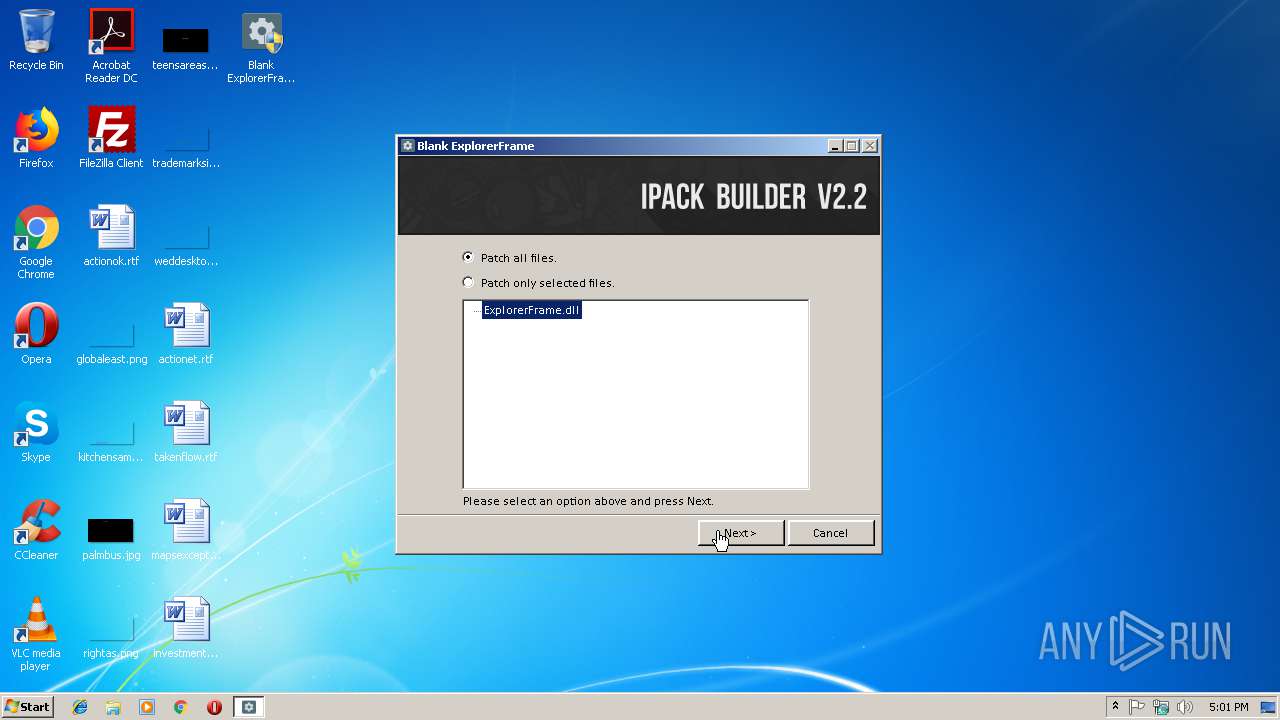Select the kitchensam desktop file
The image size is (1280, 720).
tap(111, 441)
